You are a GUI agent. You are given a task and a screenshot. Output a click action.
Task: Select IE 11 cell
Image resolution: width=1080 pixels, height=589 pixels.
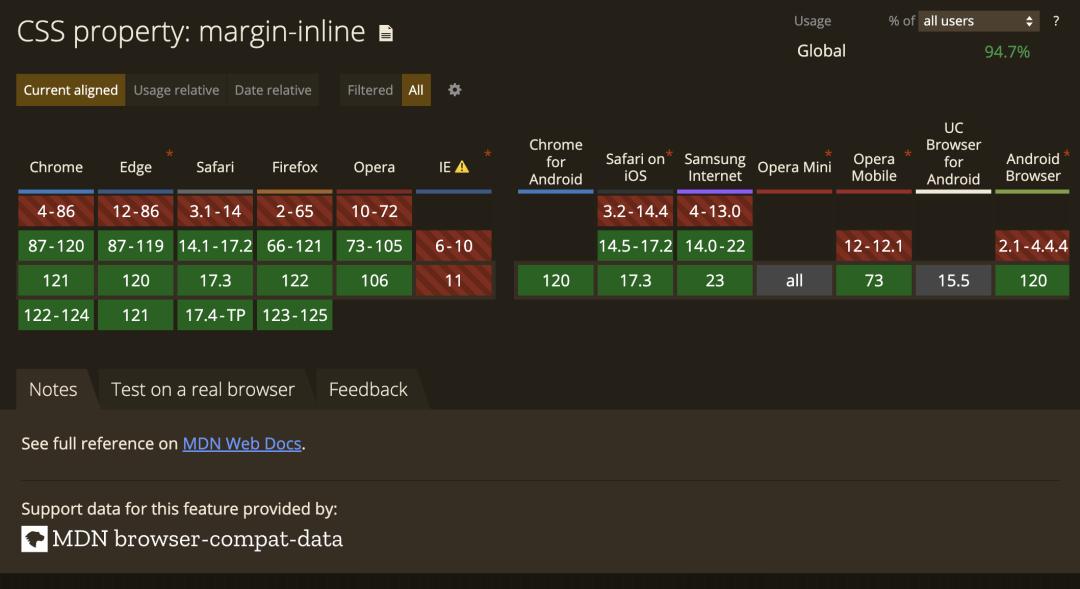click(454, 280)
